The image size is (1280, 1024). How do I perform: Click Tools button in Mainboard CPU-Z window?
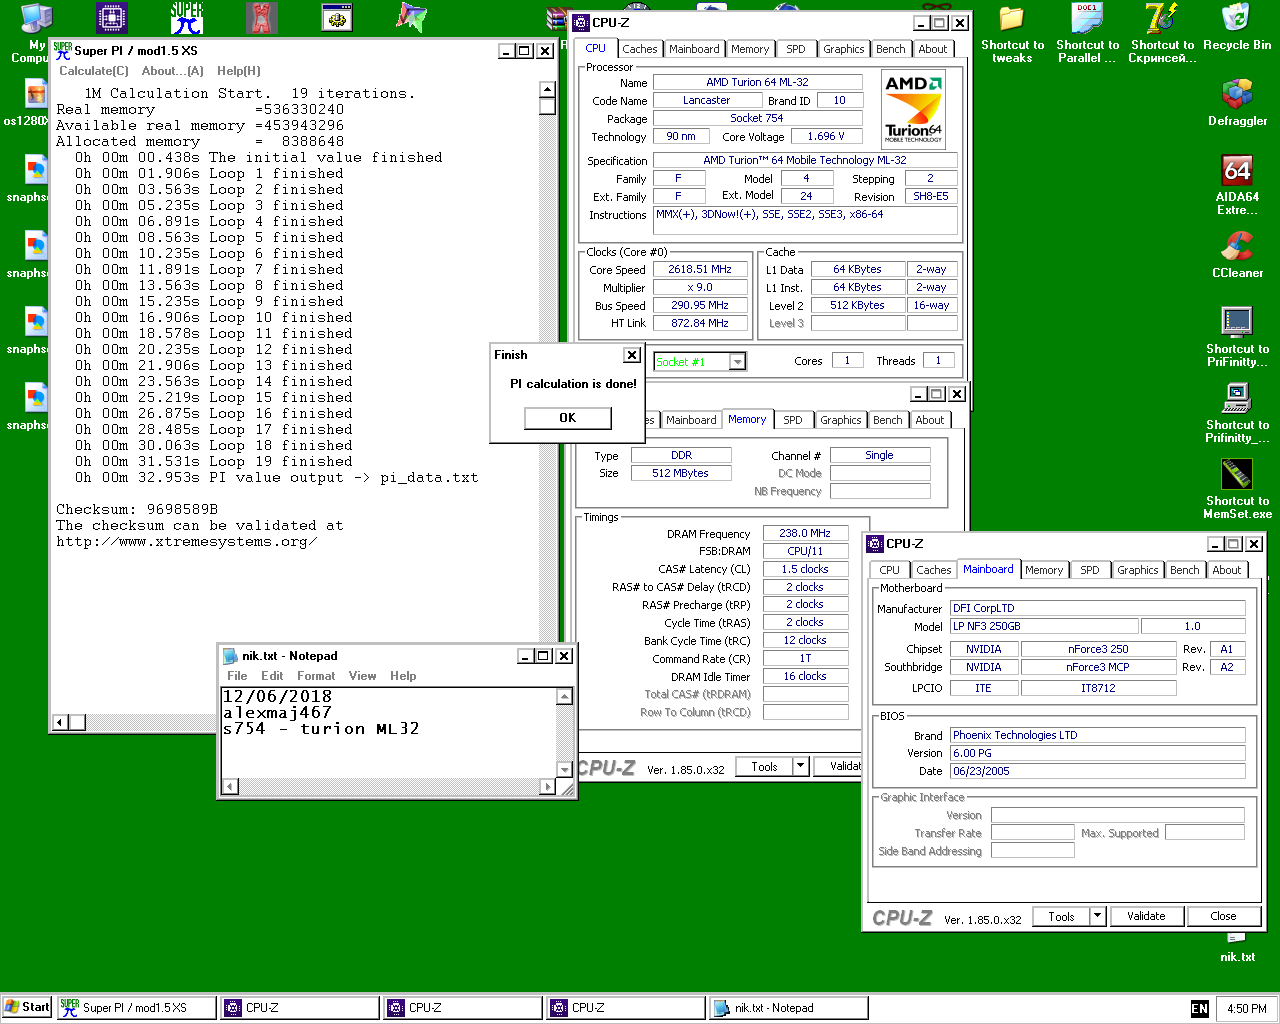click(x=1062, y=916)
